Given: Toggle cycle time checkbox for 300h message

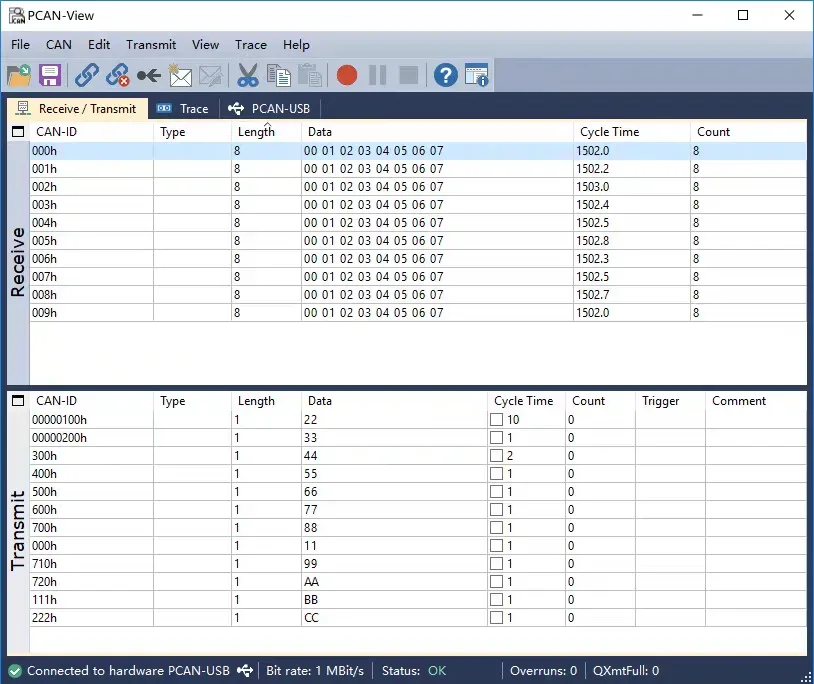Looking at the screenshot, I should click(x=496, y=456).
